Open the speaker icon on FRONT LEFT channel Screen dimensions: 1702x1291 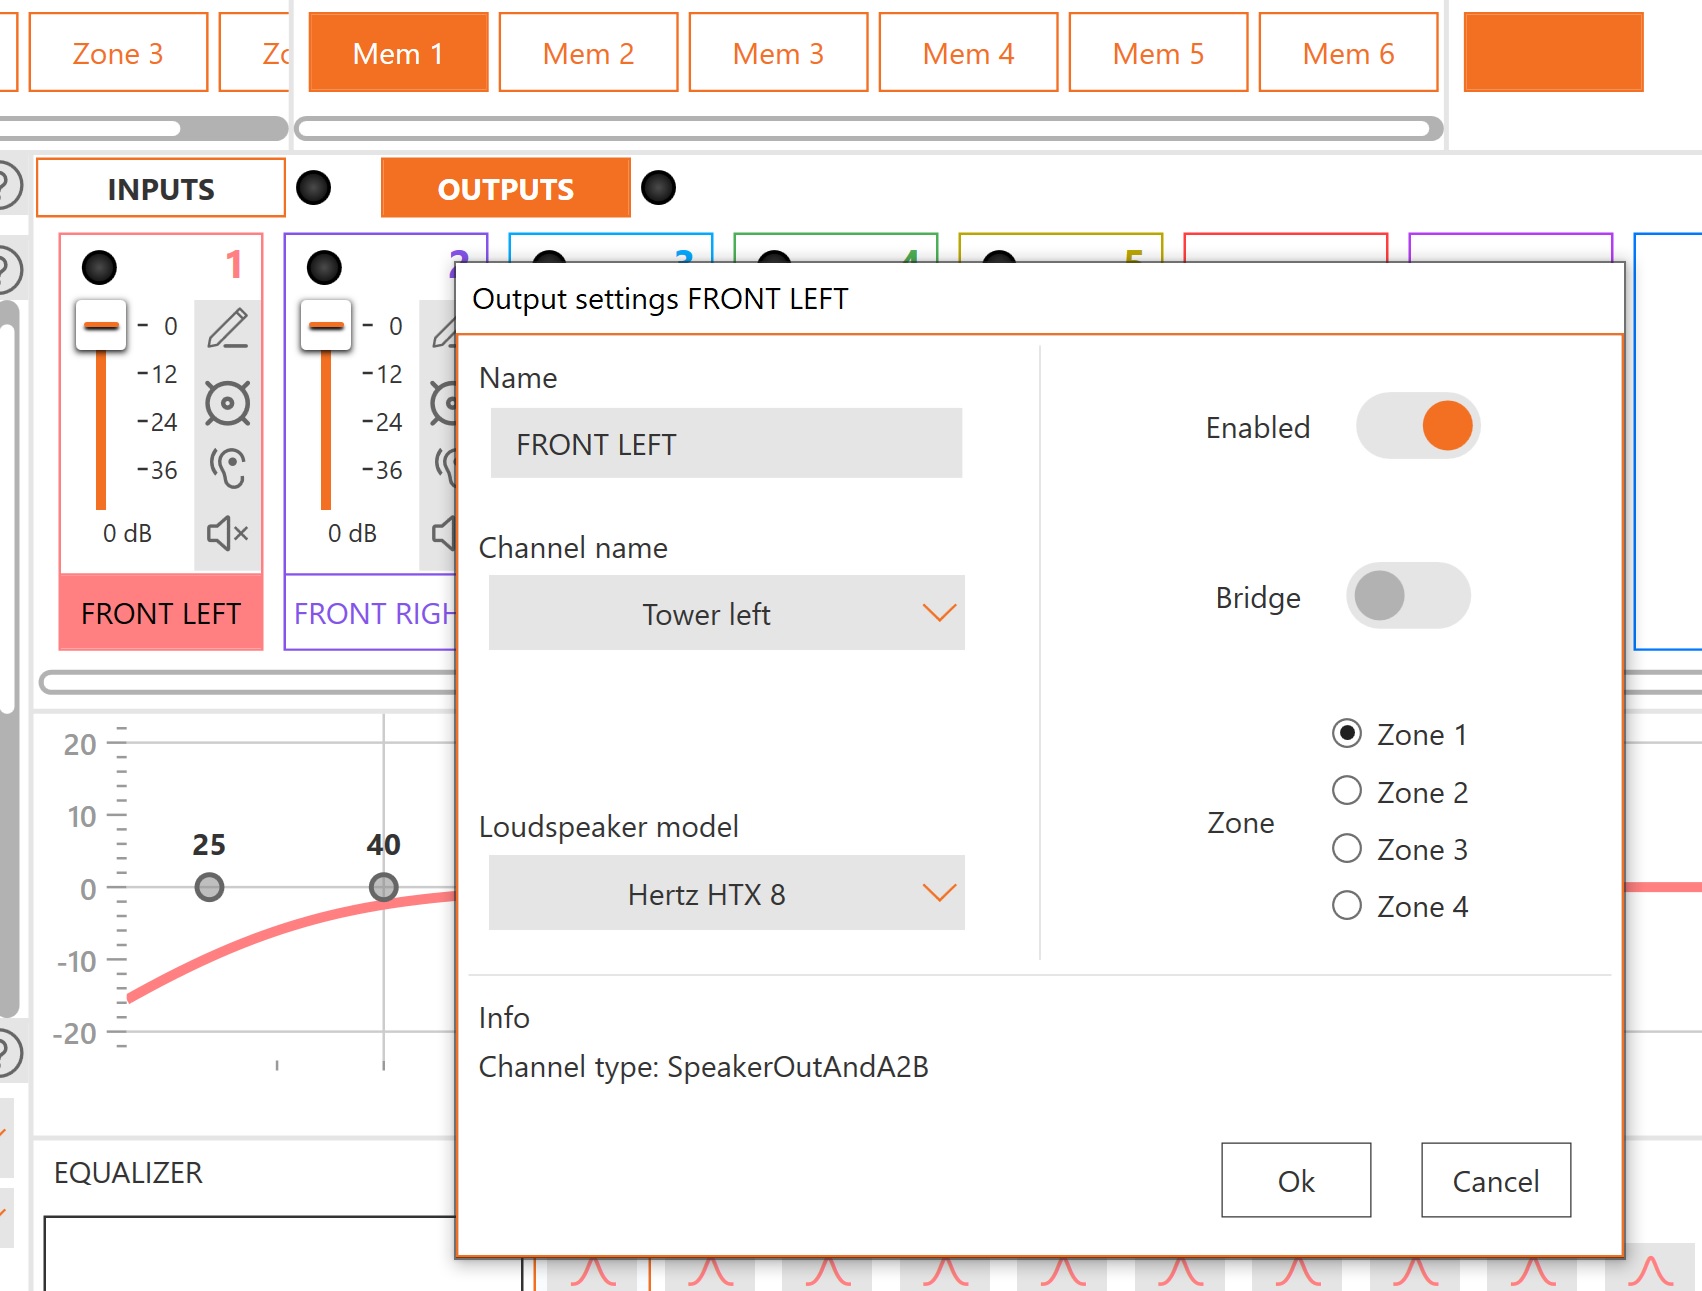click(x=227, y=403)
